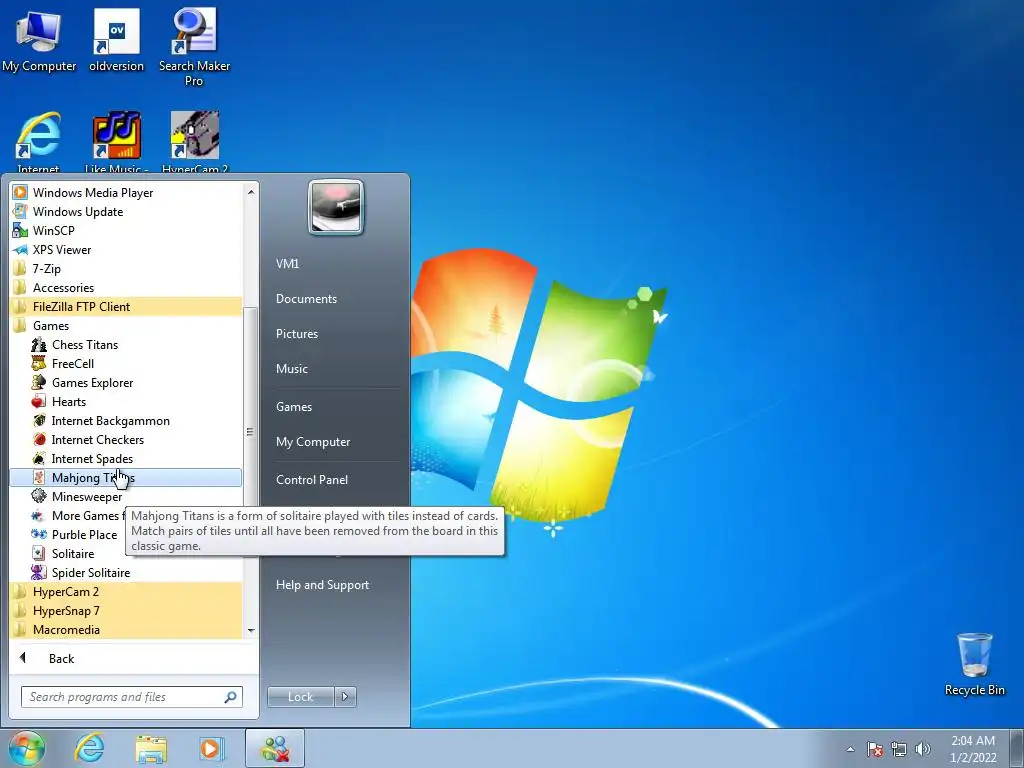Click the Show desktop button
The height and width of the screenshot is (768, 1024).
tap(1018, 749)
